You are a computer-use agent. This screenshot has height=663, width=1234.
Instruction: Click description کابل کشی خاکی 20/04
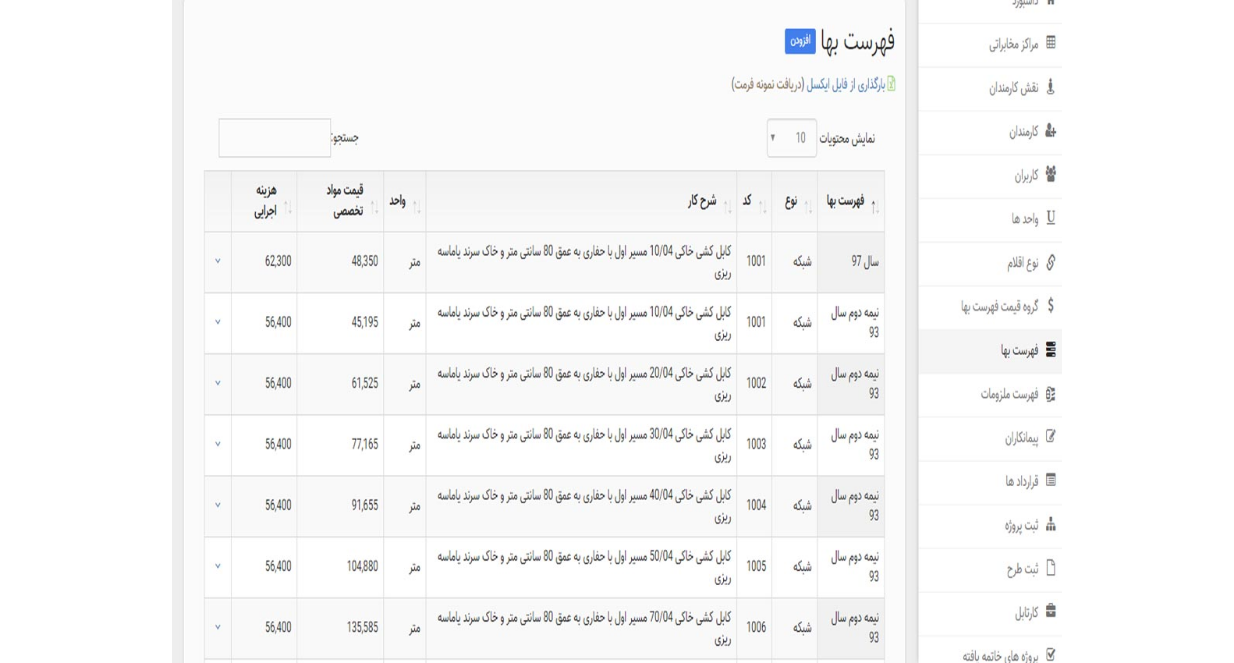coord(584,383)
